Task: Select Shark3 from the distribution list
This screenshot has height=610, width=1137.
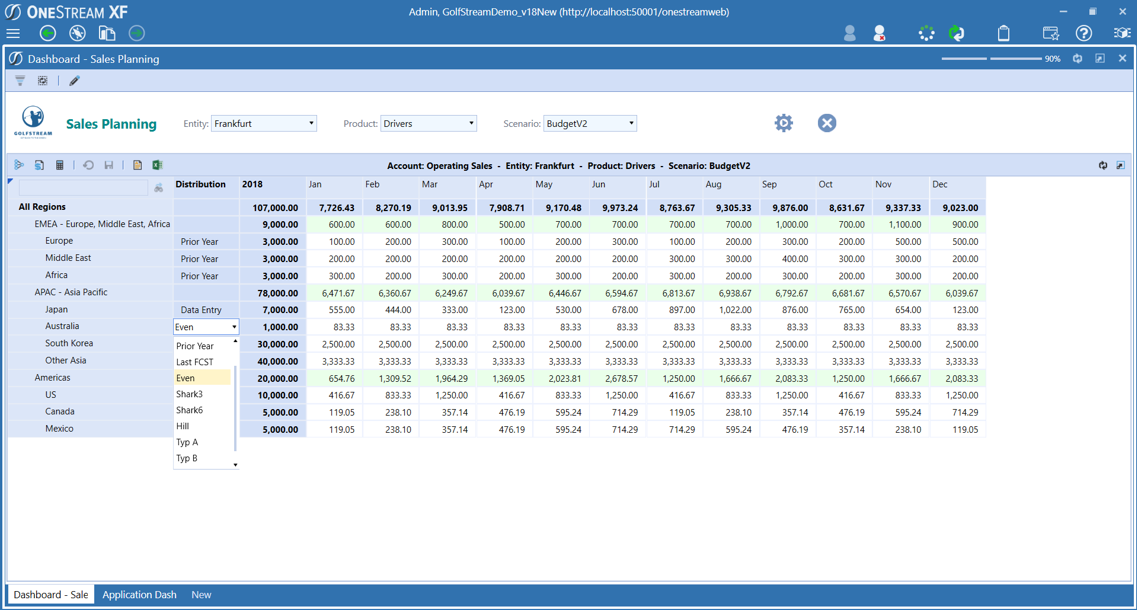Action: coord(190,394)
